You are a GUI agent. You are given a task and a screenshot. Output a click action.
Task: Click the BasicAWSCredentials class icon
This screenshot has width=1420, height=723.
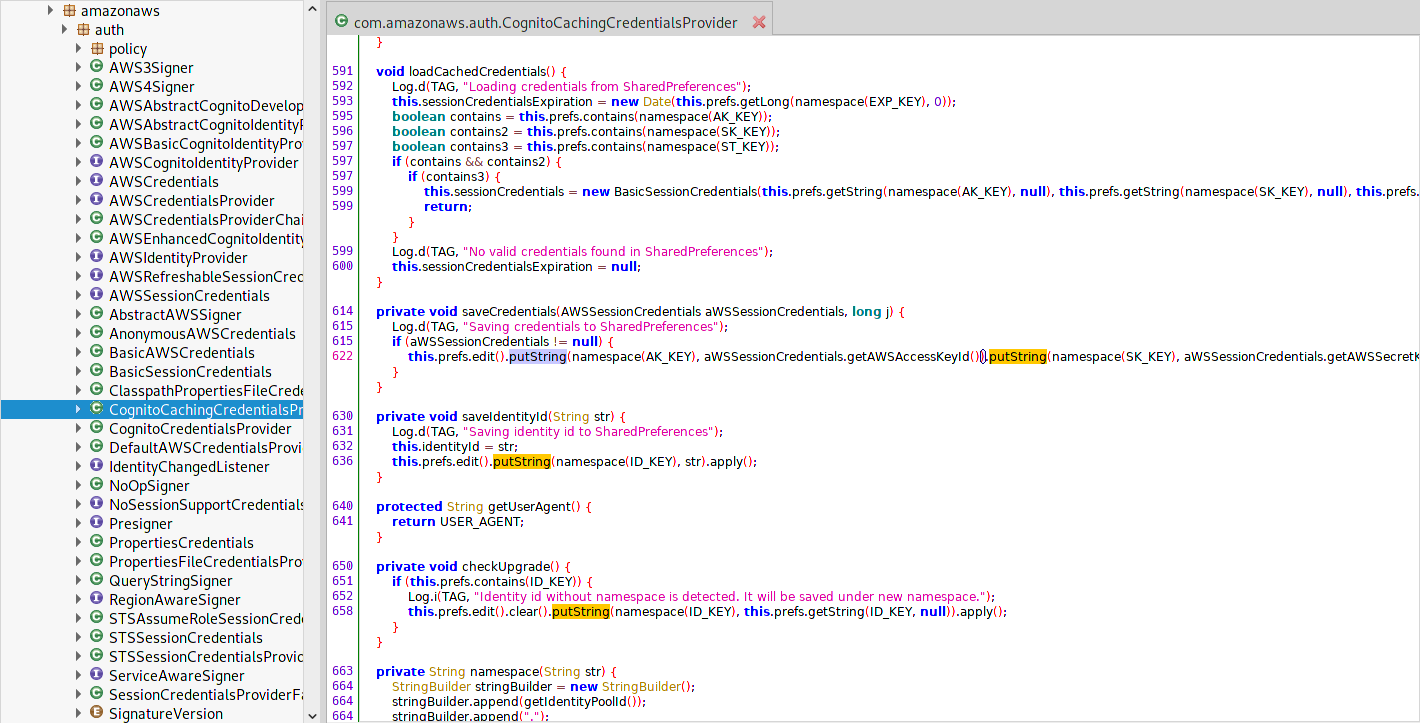click(97, 353)
